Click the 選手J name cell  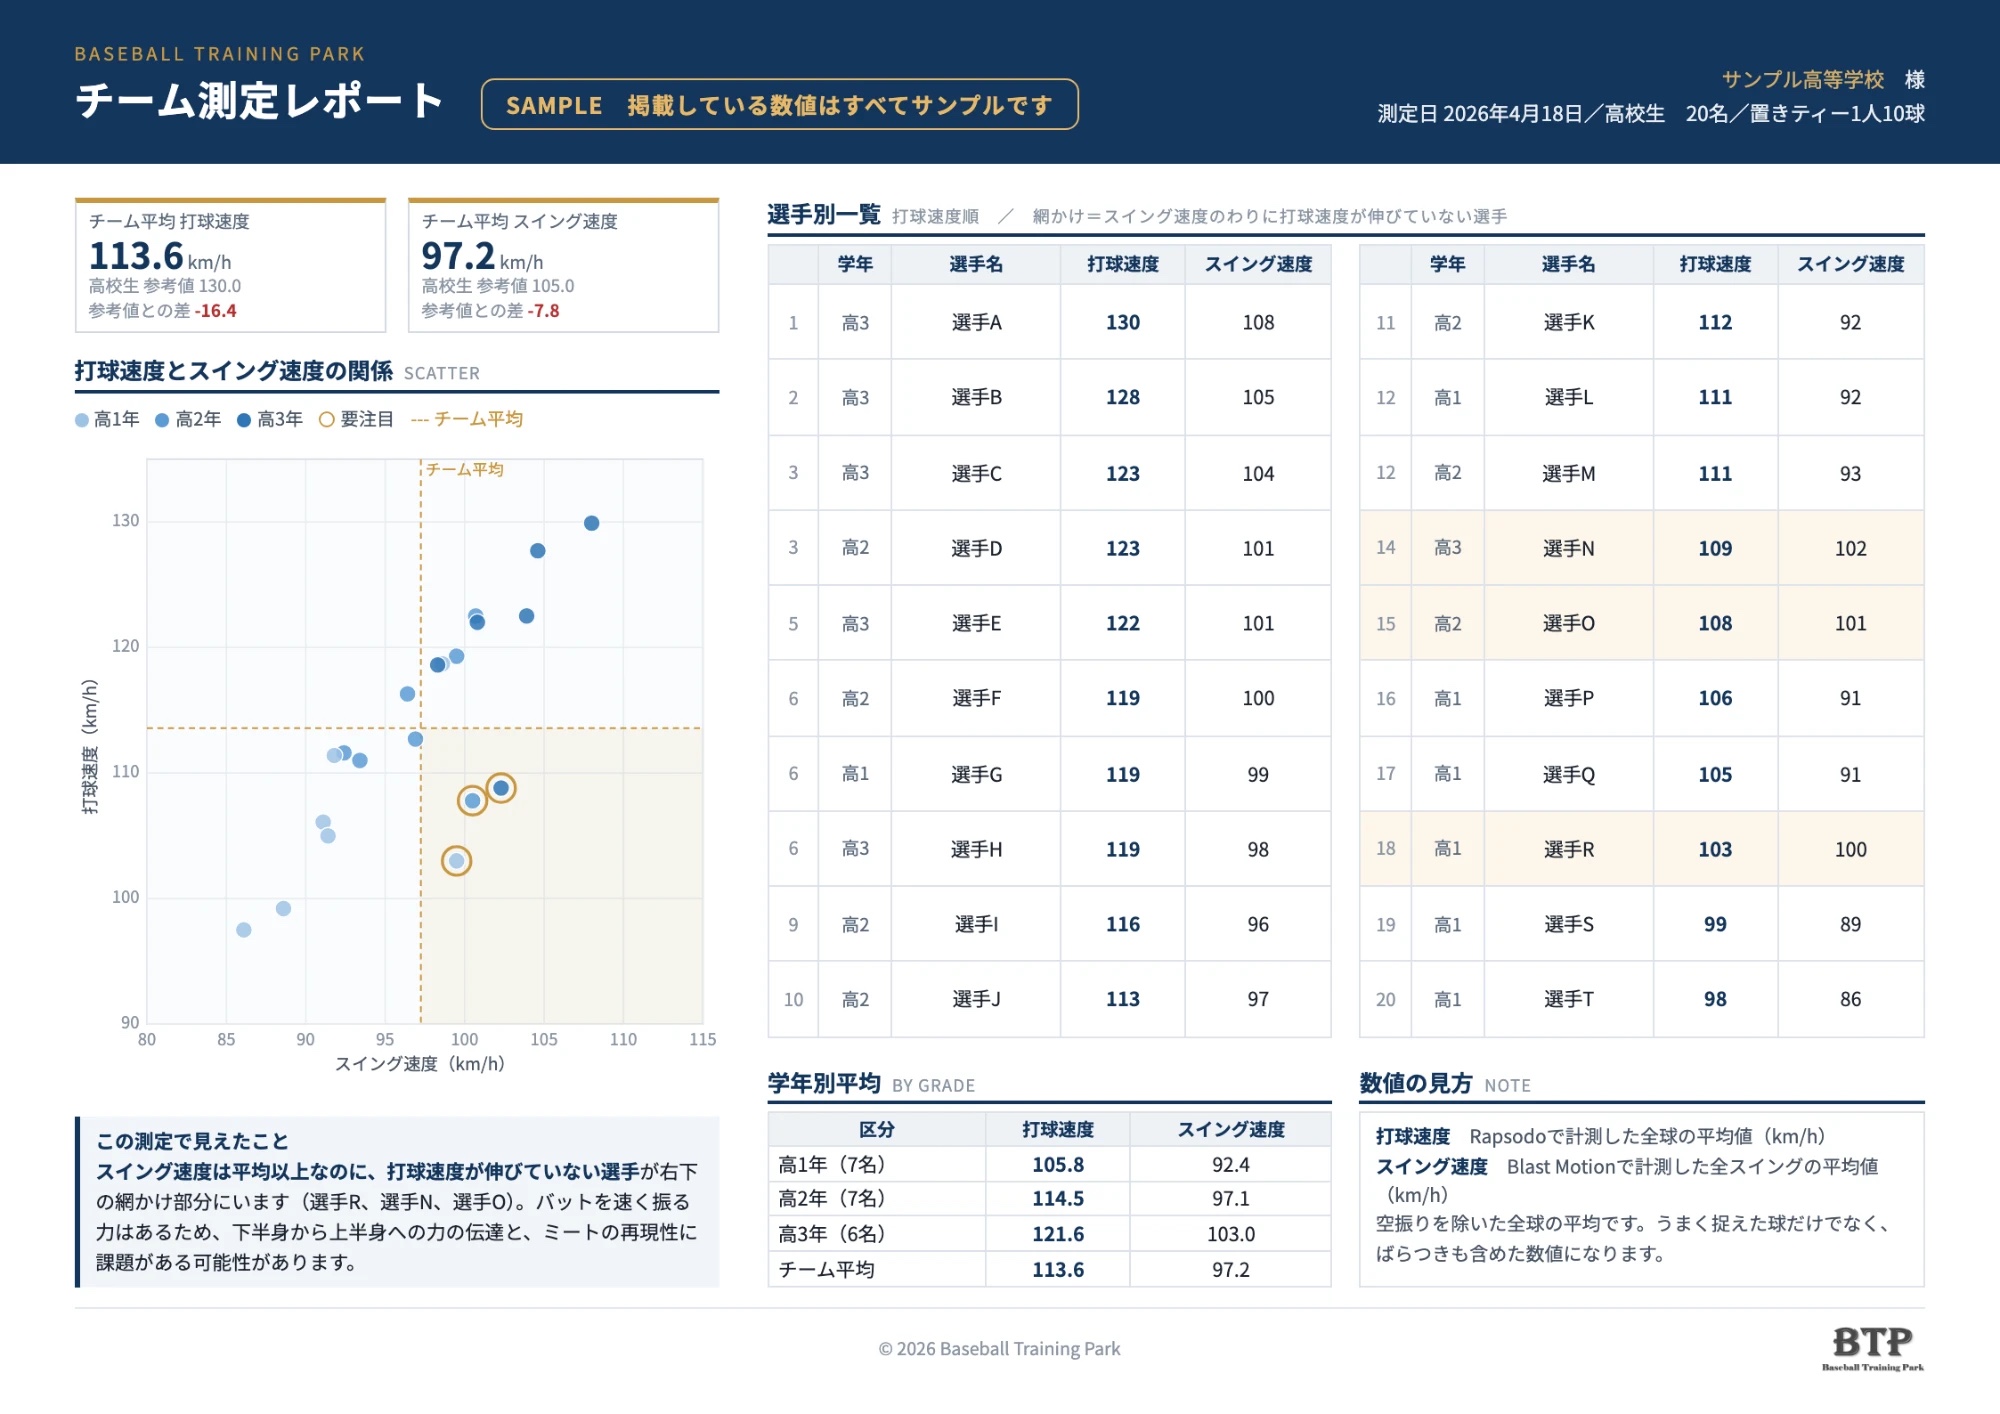[976, 999]
